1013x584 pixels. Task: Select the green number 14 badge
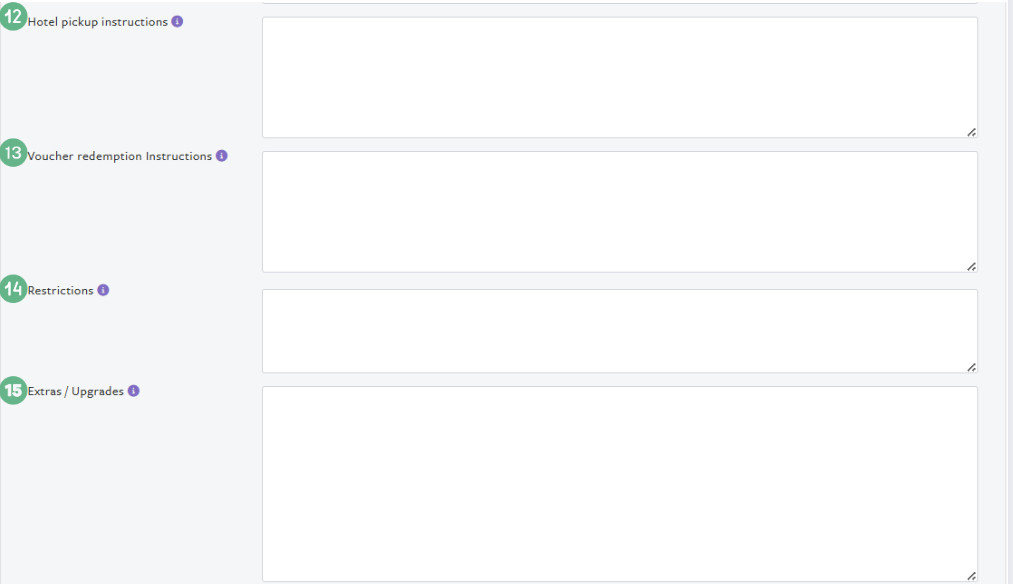(14, 289)
